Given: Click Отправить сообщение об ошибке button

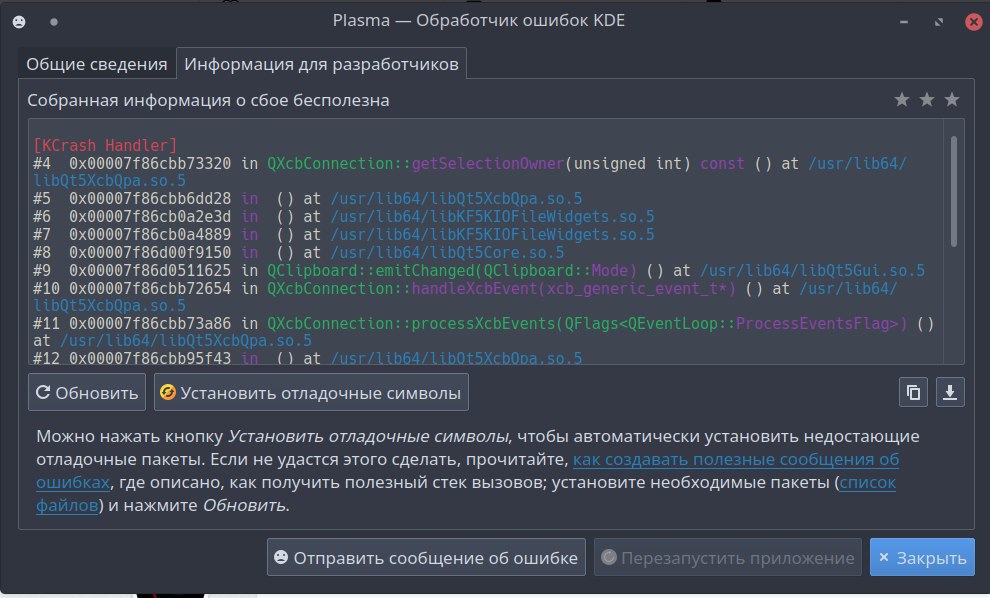Looking at the screenshot, I should (426, 557).
